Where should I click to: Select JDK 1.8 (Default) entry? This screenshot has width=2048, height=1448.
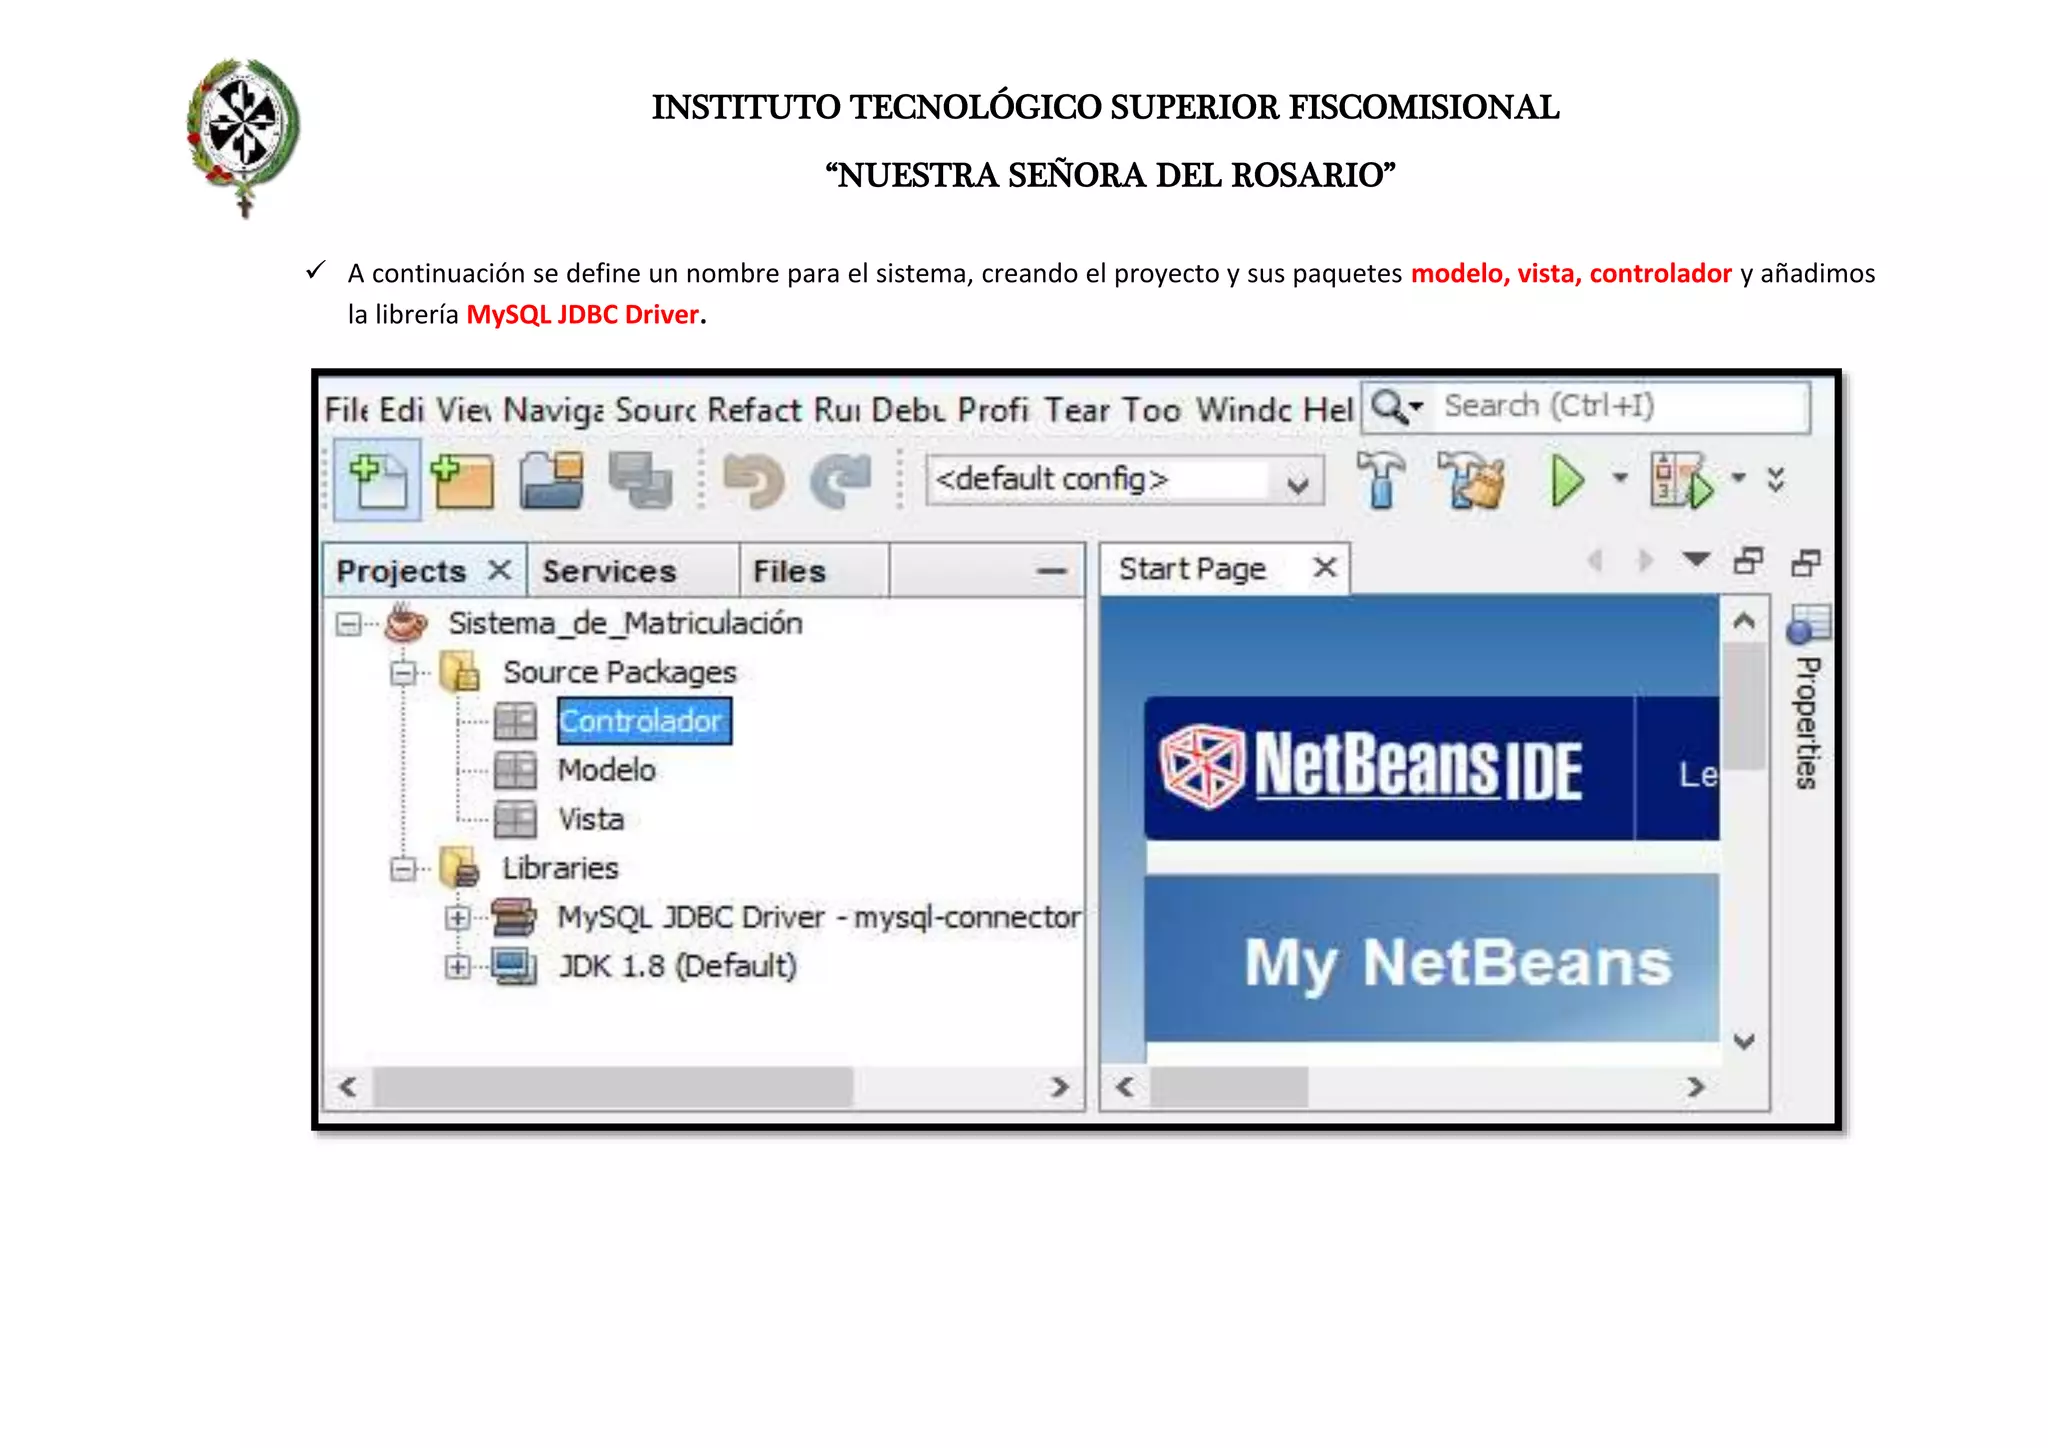(677, 966)
